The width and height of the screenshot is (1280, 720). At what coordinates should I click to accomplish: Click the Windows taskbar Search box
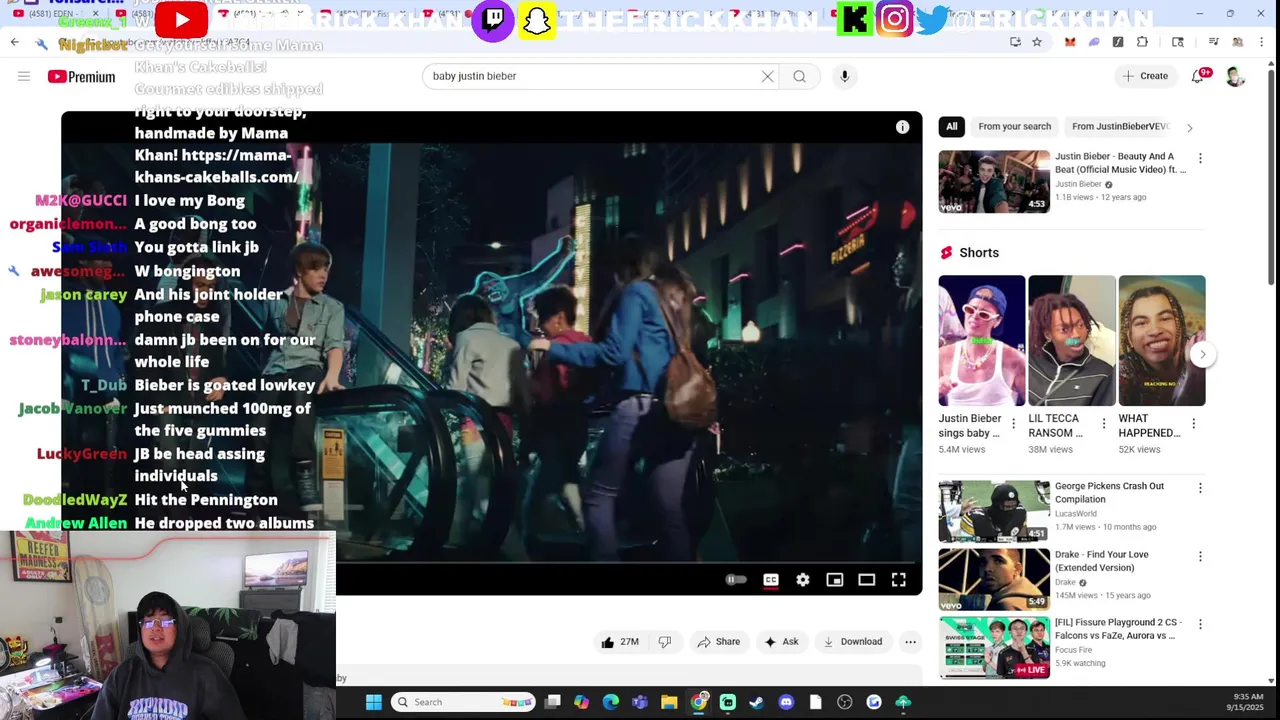(463, 702)
